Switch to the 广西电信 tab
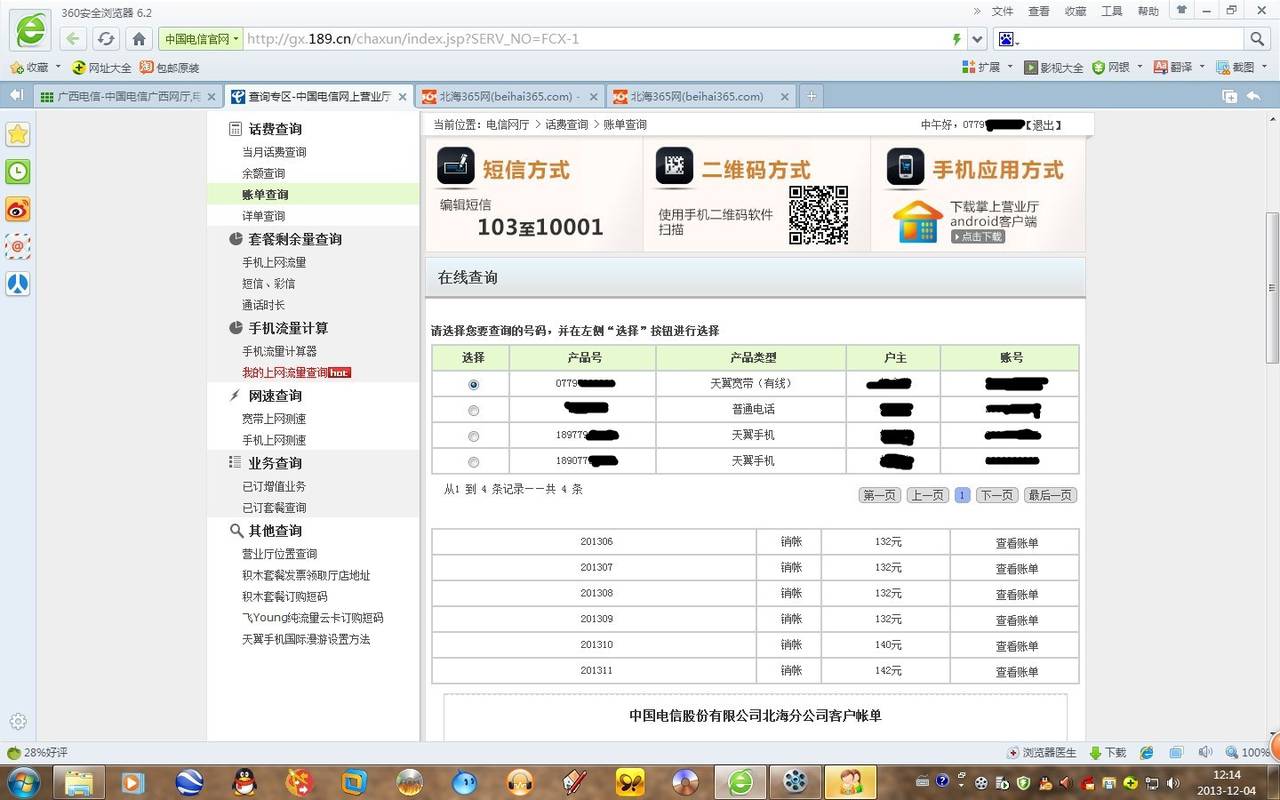The width and height of the screenshot is (1280, 800). tap(128, 96)
